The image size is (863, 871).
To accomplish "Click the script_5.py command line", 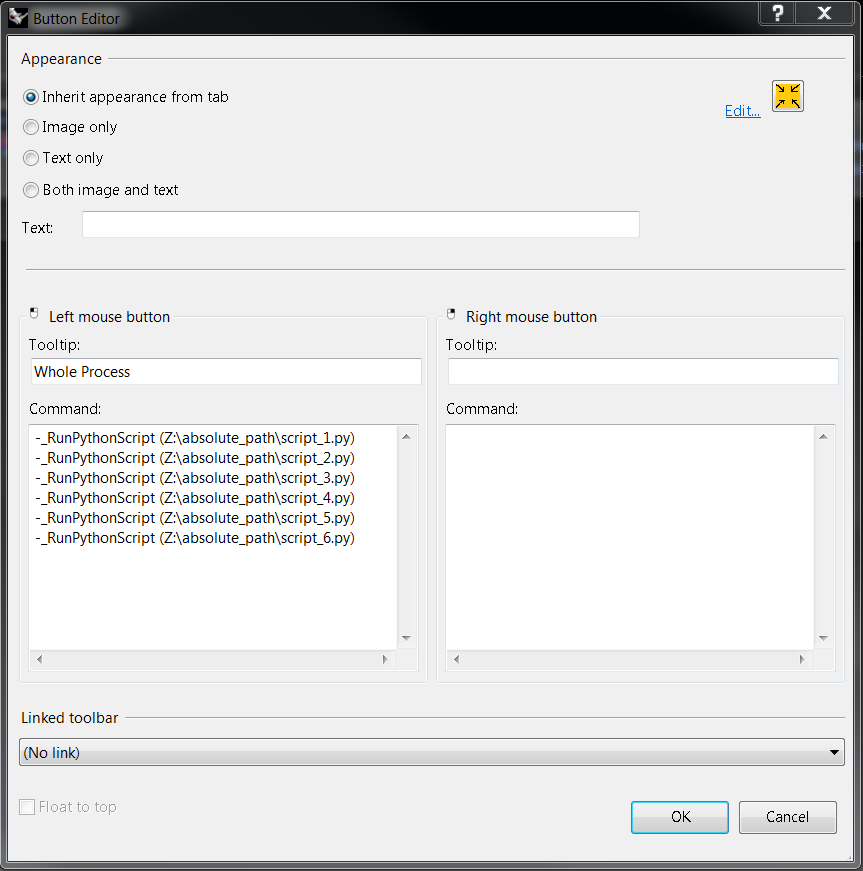I will [195, 518].
